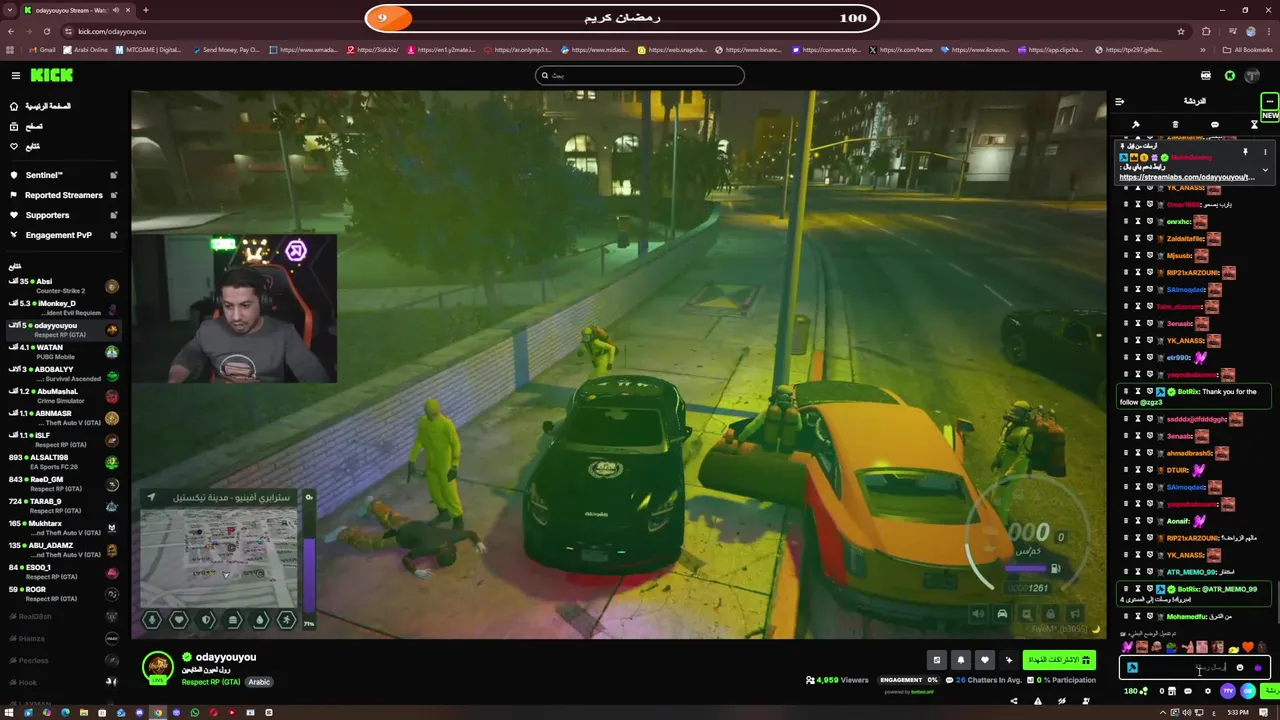Viewport: 1280px width, 720px height.
Task: Click the blue gavel icon in chat input
Action: point(1132,668)
